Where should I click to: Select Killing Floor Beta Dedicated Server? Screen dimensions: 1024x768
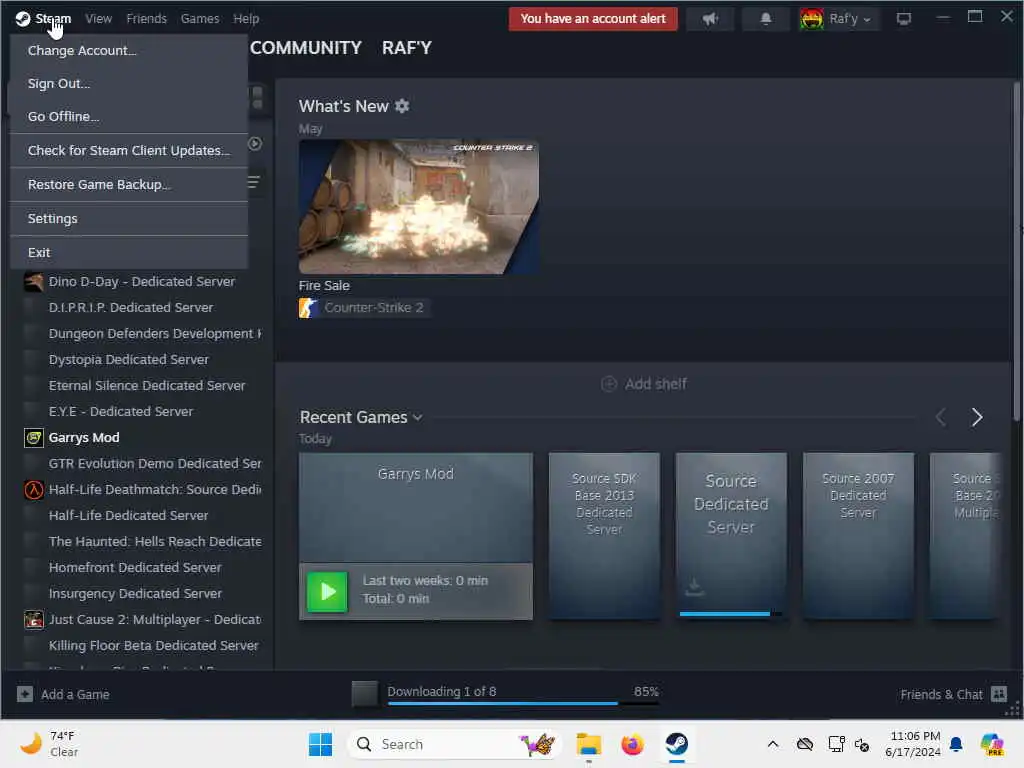coord(153,645)
